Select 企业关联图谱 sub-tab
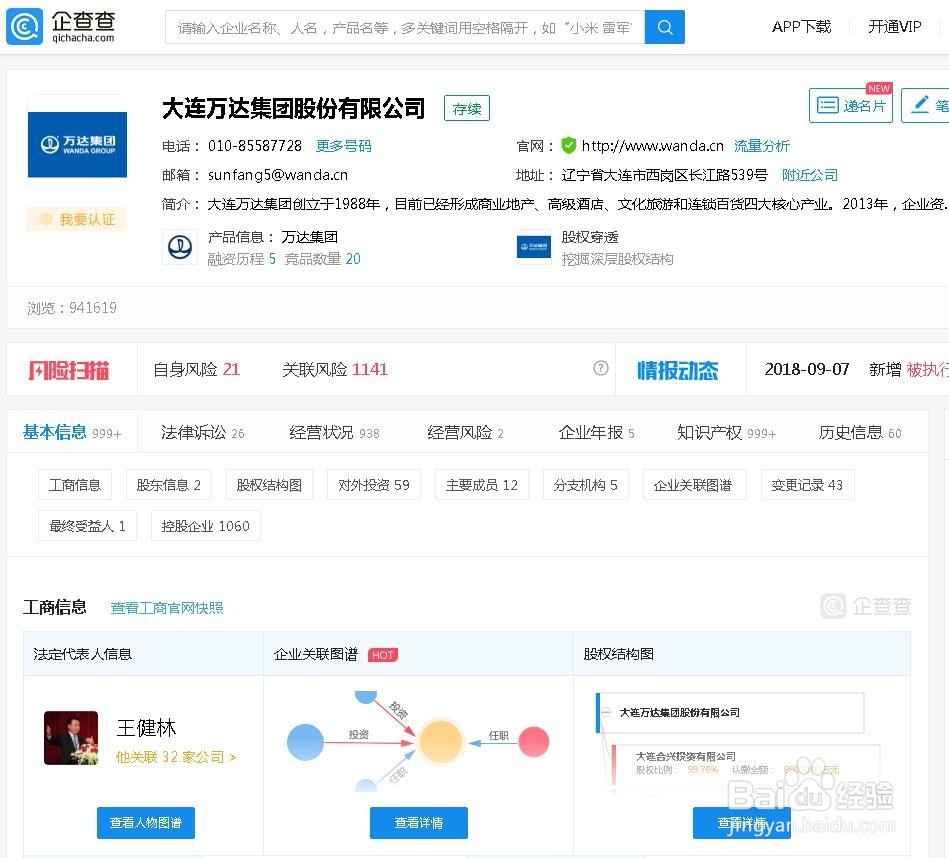The width and height of the screenshot is (949, 858). pyautogui.click(x=693, y=485)
